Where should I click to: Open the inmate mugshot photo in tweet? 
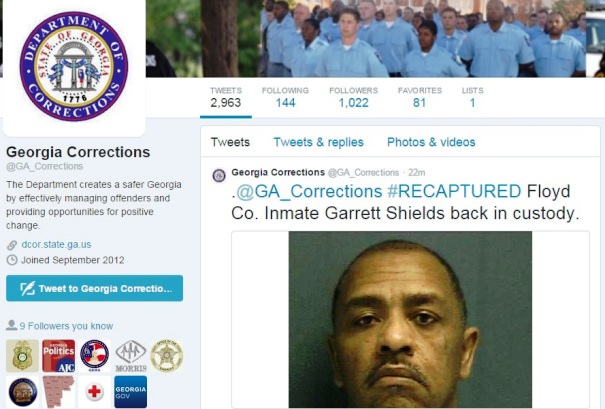(410, 319)
